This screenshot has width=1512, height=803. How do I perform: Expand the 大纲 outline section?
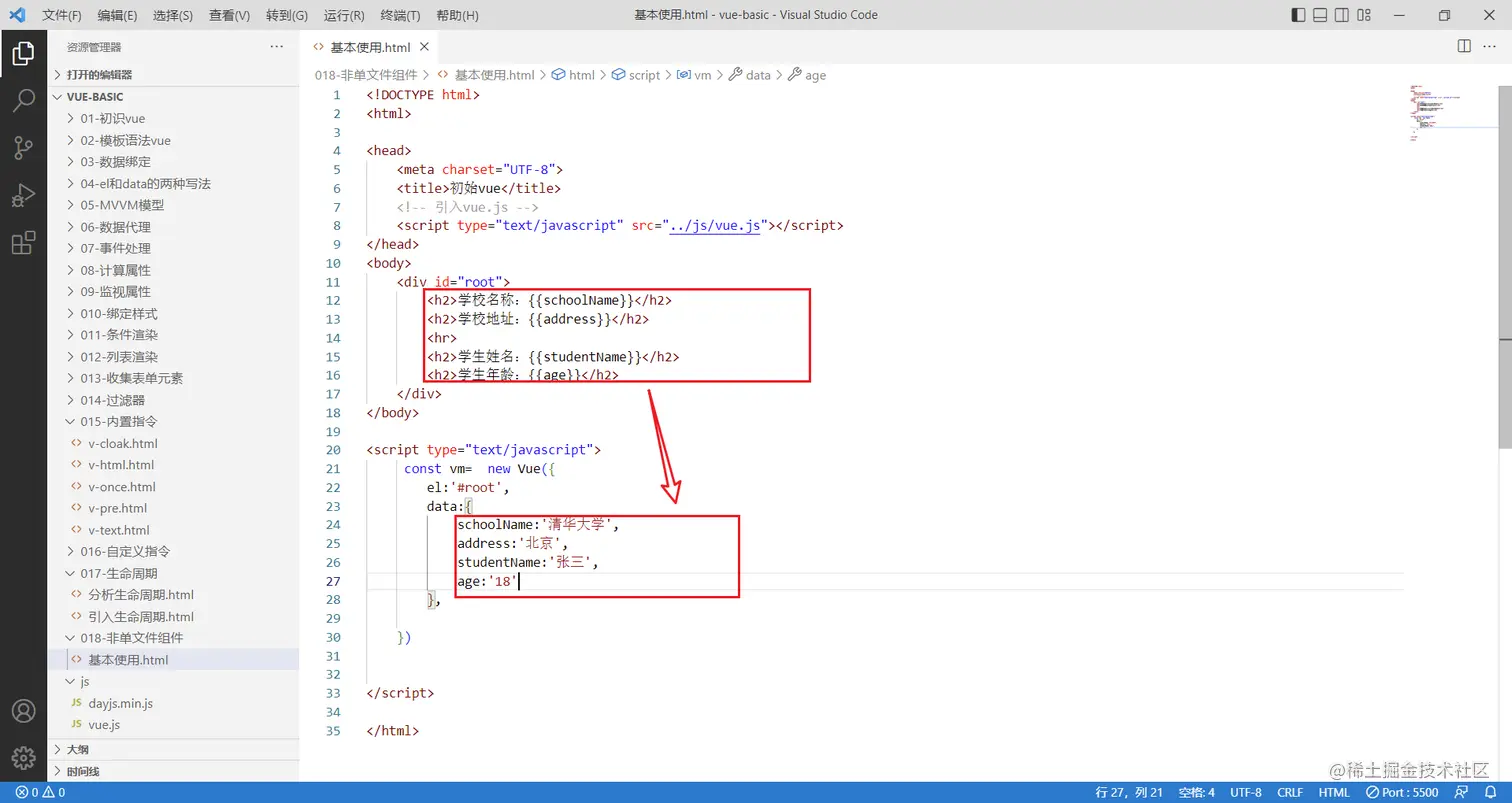pos(174,749)
